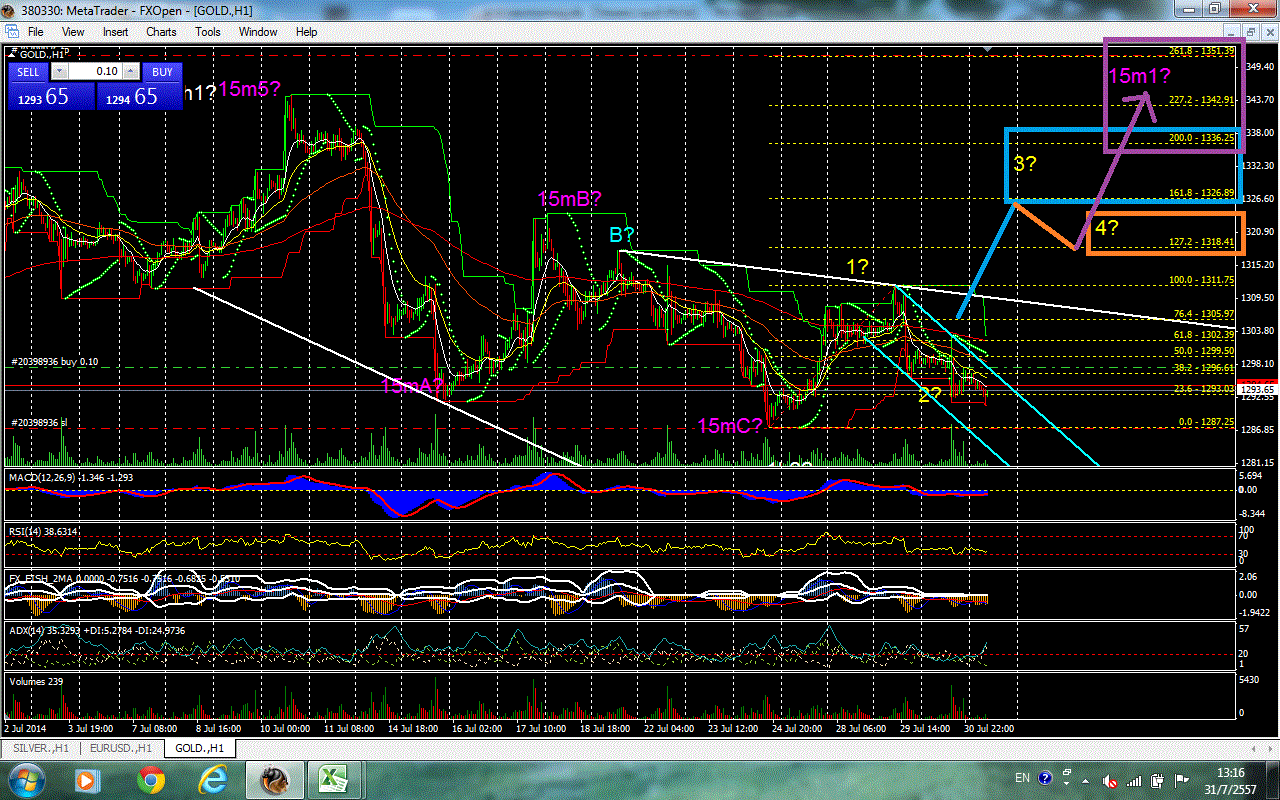The image size is (1280, 800).
Task: Restore down the GOLD.,H1 chart child window
Action: tap(1250, 31)
